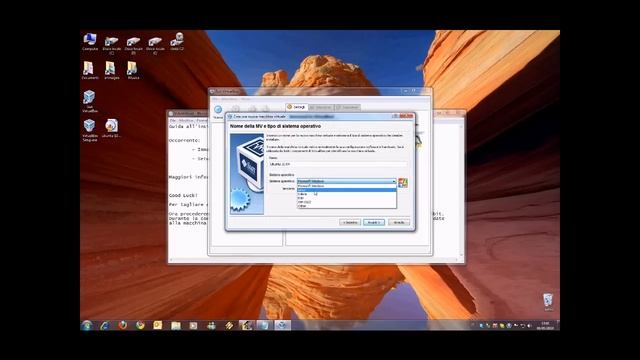640x360 pixels.
Task: Open the Musica folder shortcut on desktop
Action: point(133,70)
